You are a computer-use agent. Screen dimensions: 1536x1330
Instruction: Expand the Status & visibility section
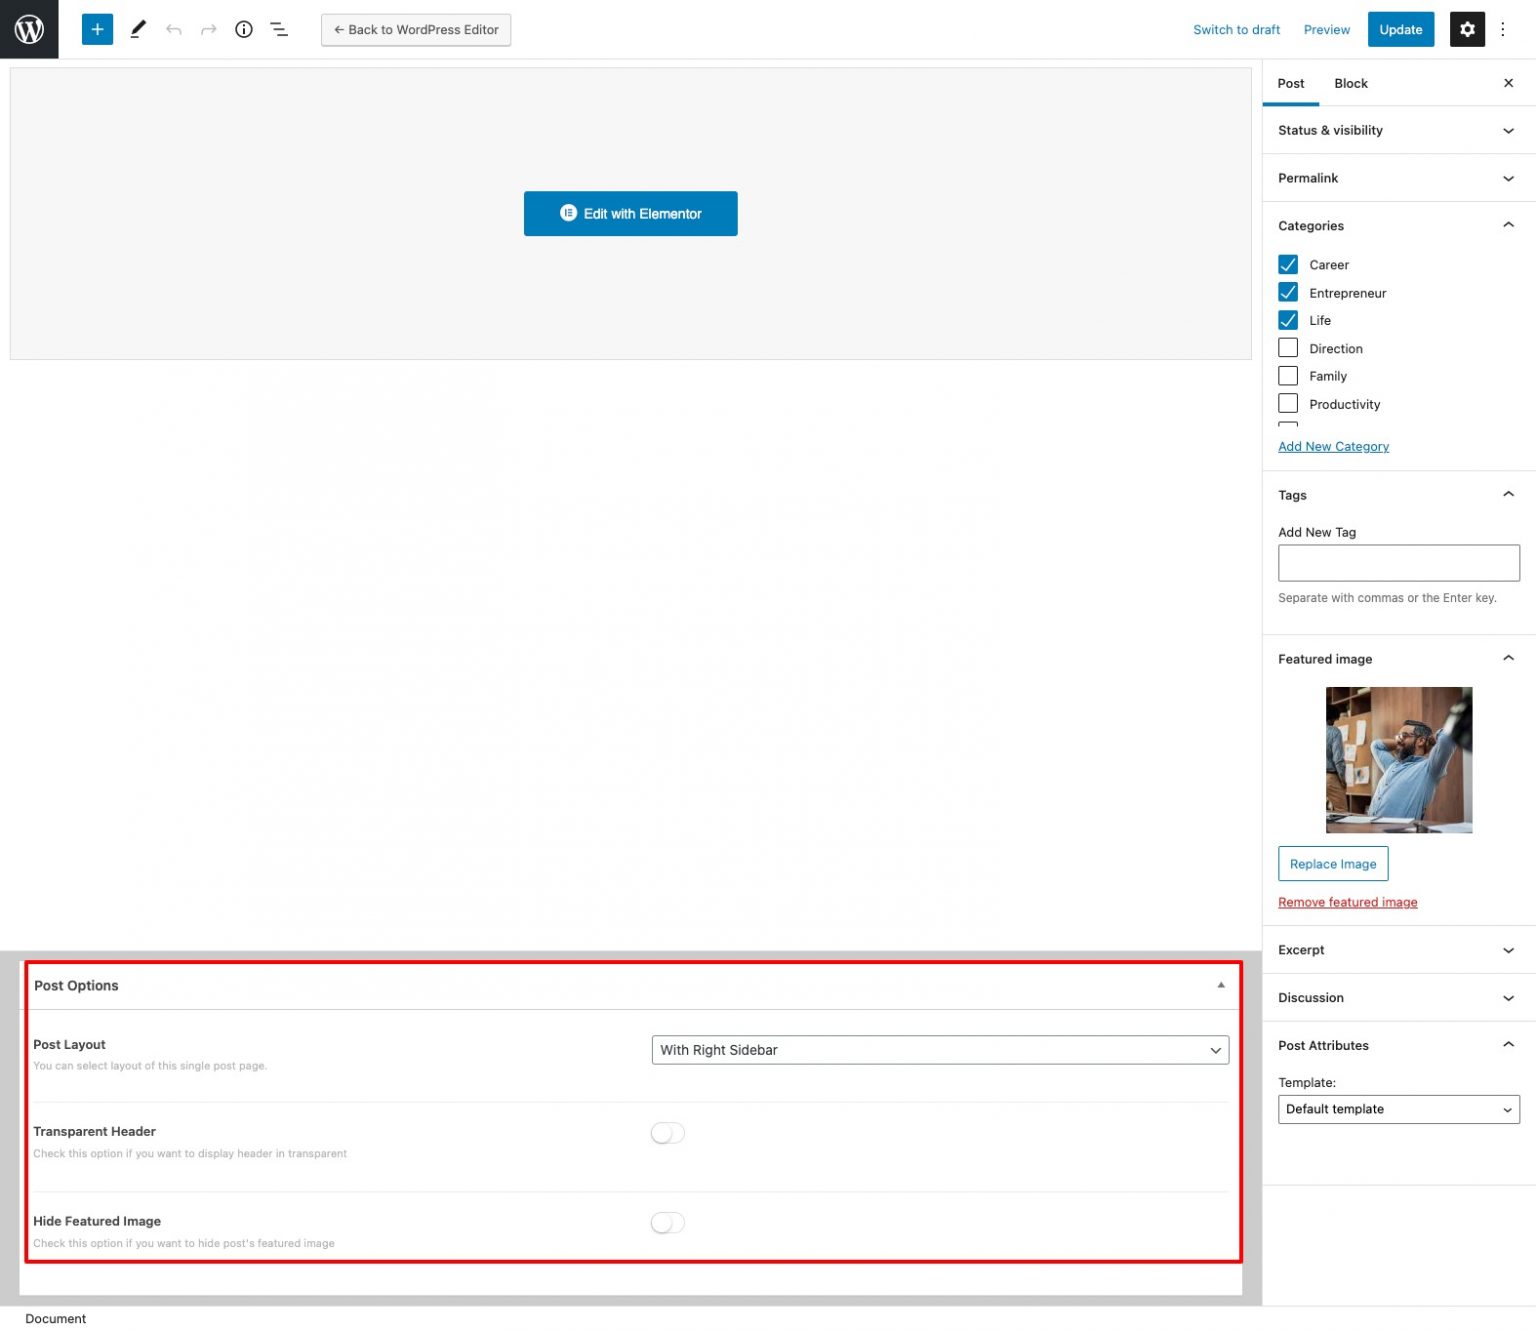pyautogui.click(x=1398, y=130)
